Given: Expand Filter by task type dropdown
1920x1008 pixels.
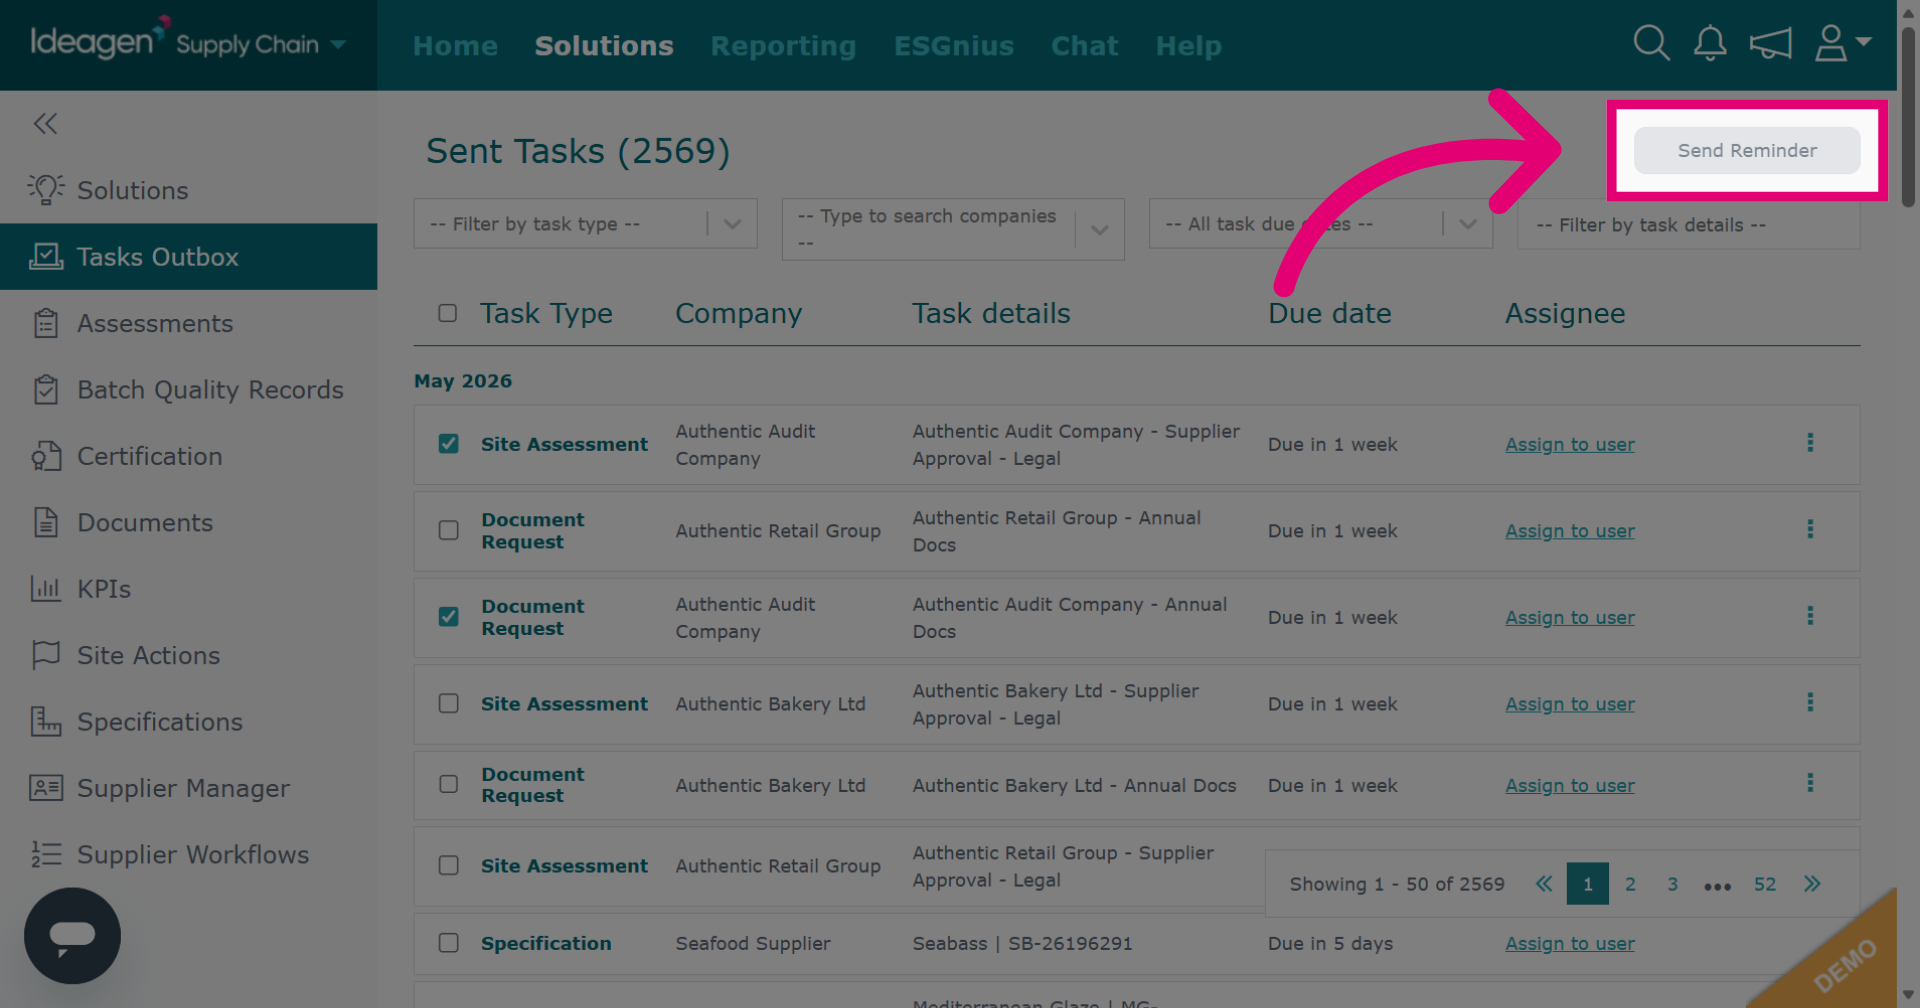Looking at the screenshot, I should [732, 224].
